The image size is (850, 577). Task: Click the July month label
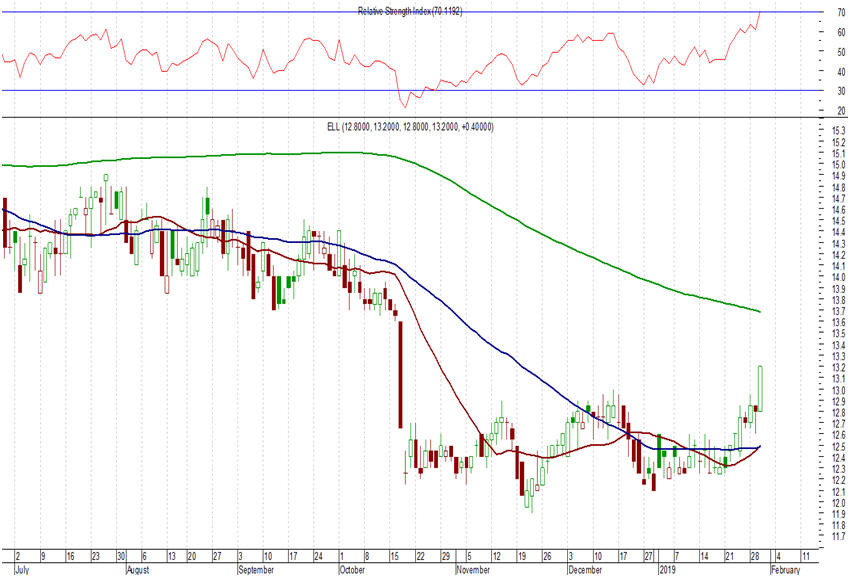21,570
